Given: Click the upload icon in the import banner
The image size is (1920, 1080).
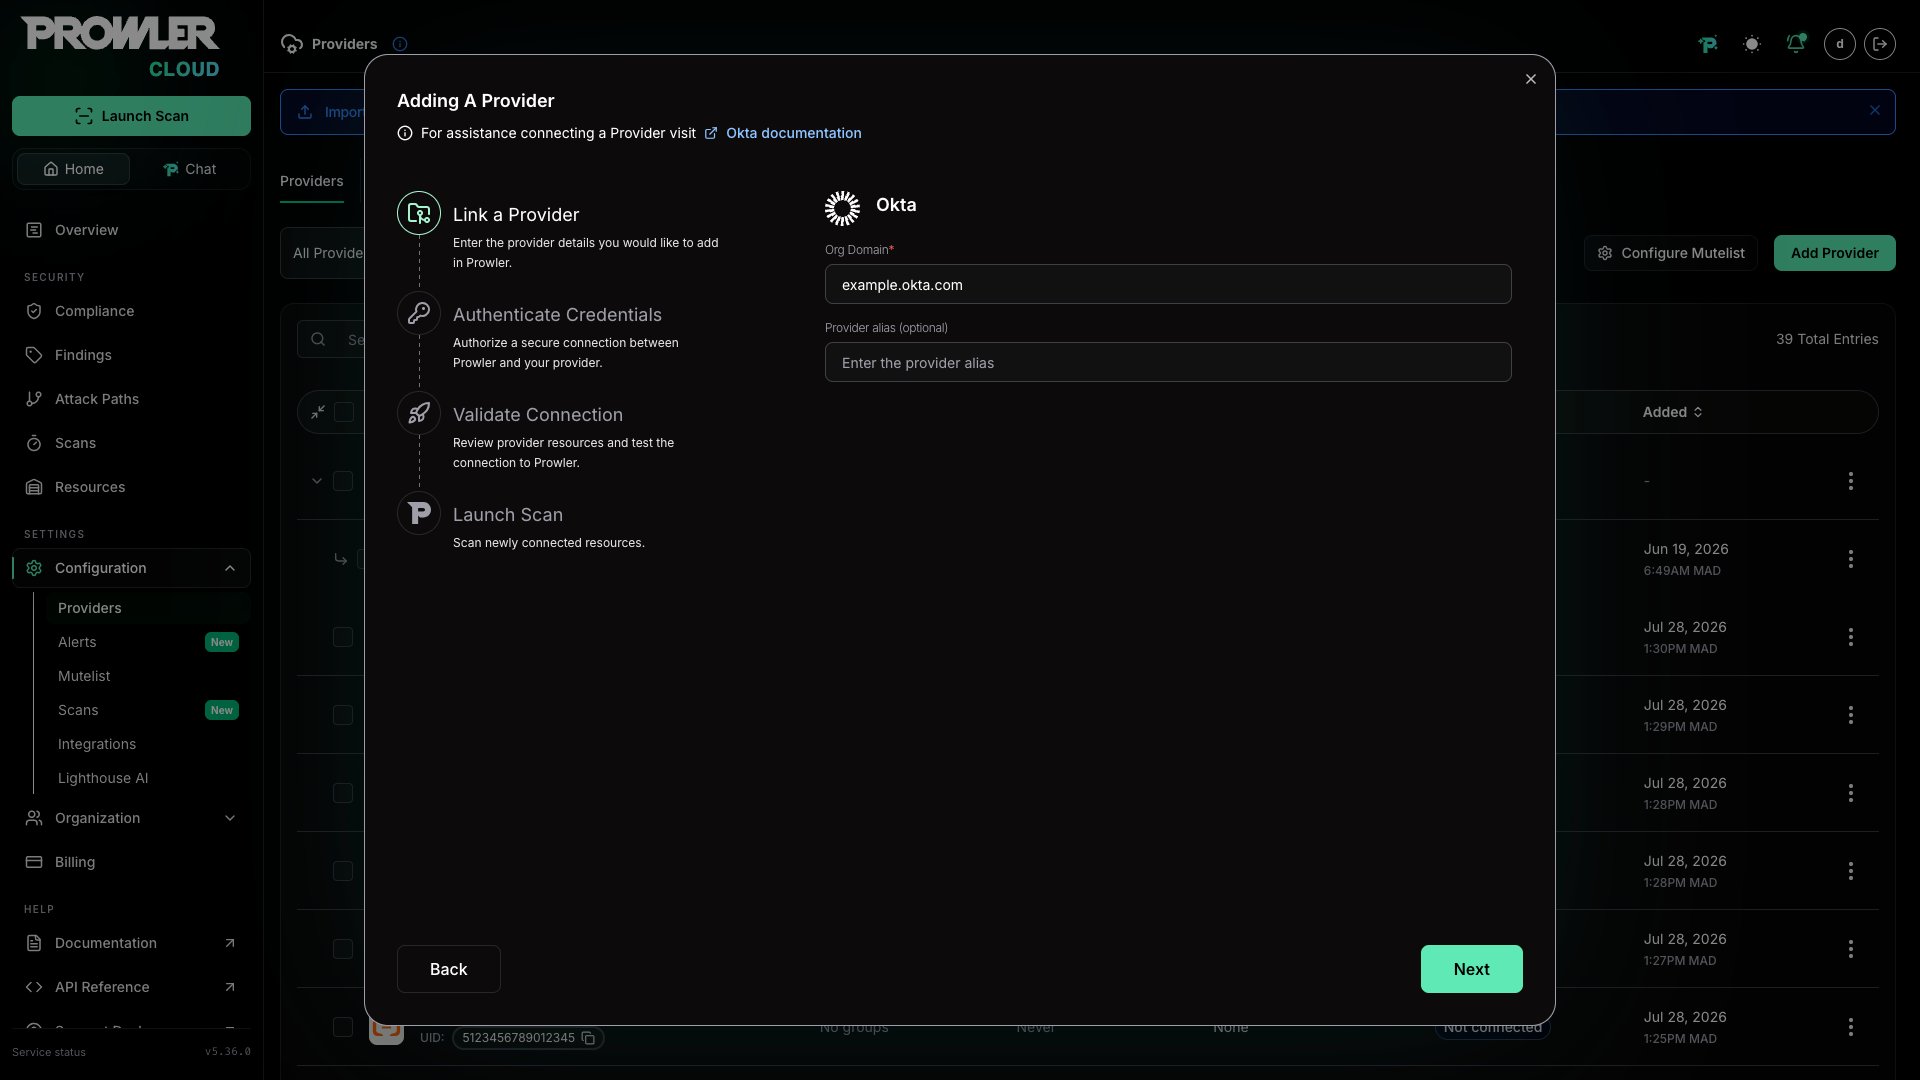Looking at the screenshot, I should coord(305,112).
